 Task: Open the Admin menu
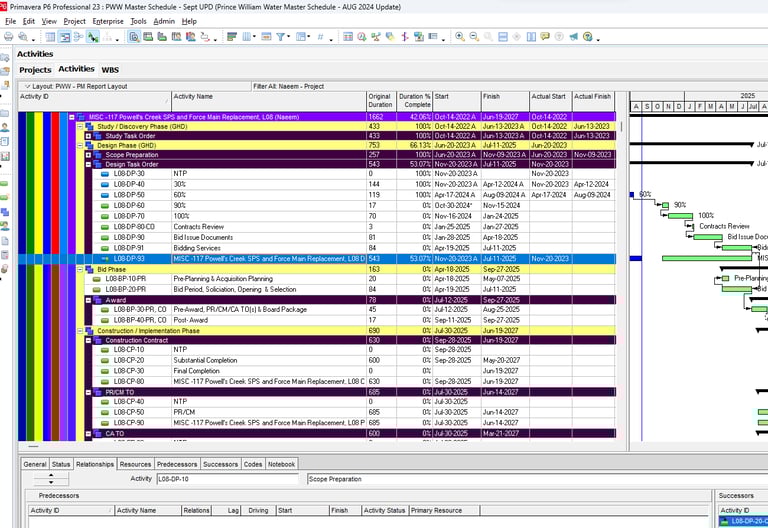pyautogui.click(x=164, y=21)
